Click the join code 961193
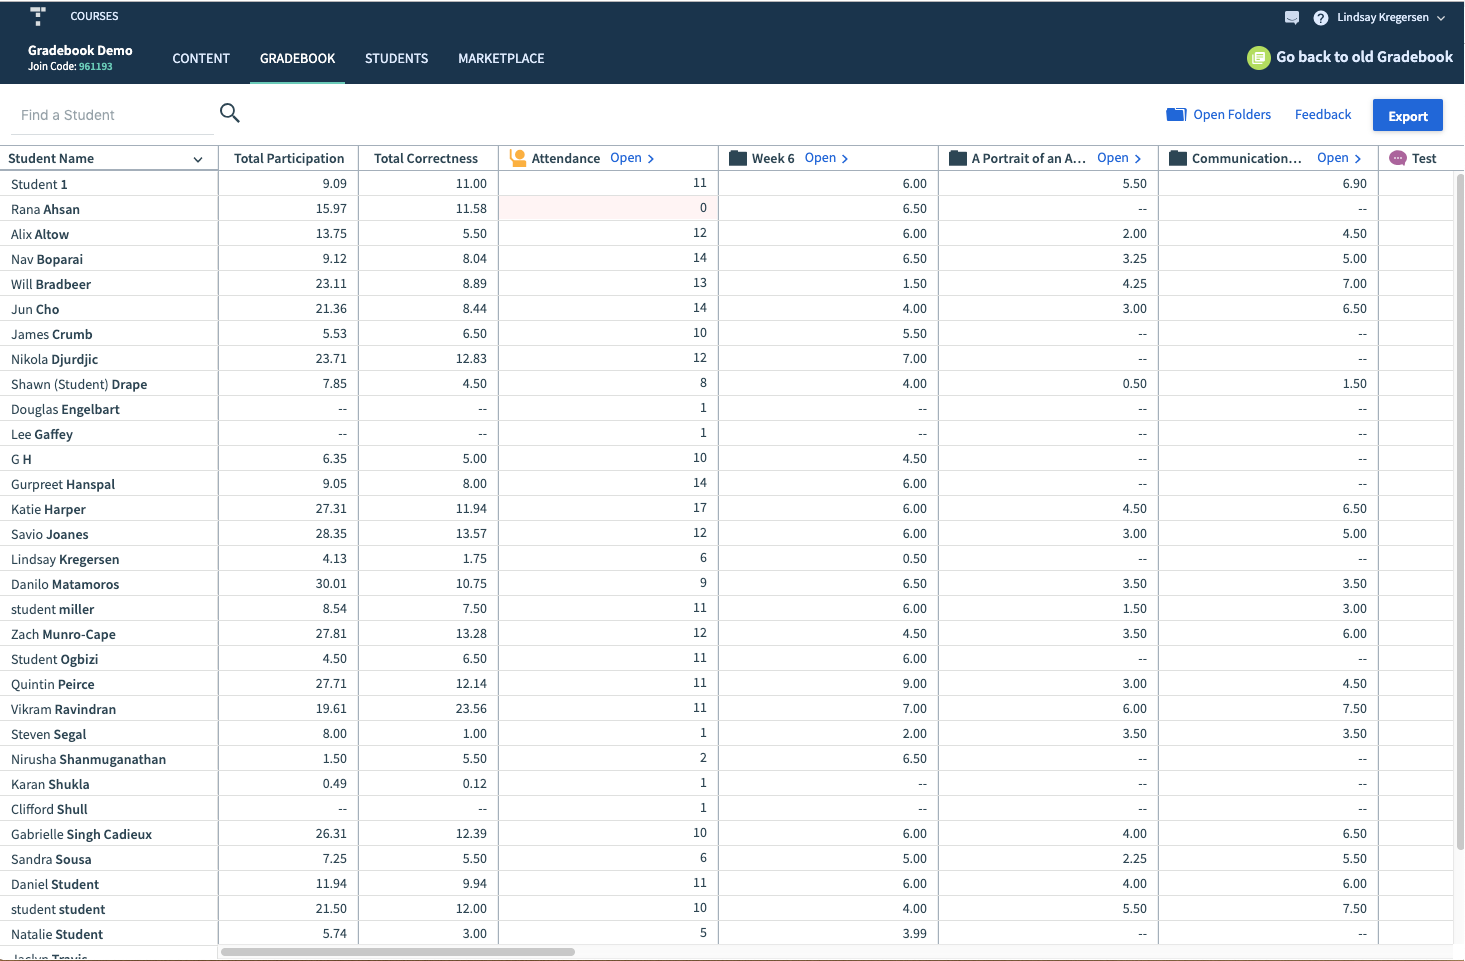 click(x=96, y=67)
